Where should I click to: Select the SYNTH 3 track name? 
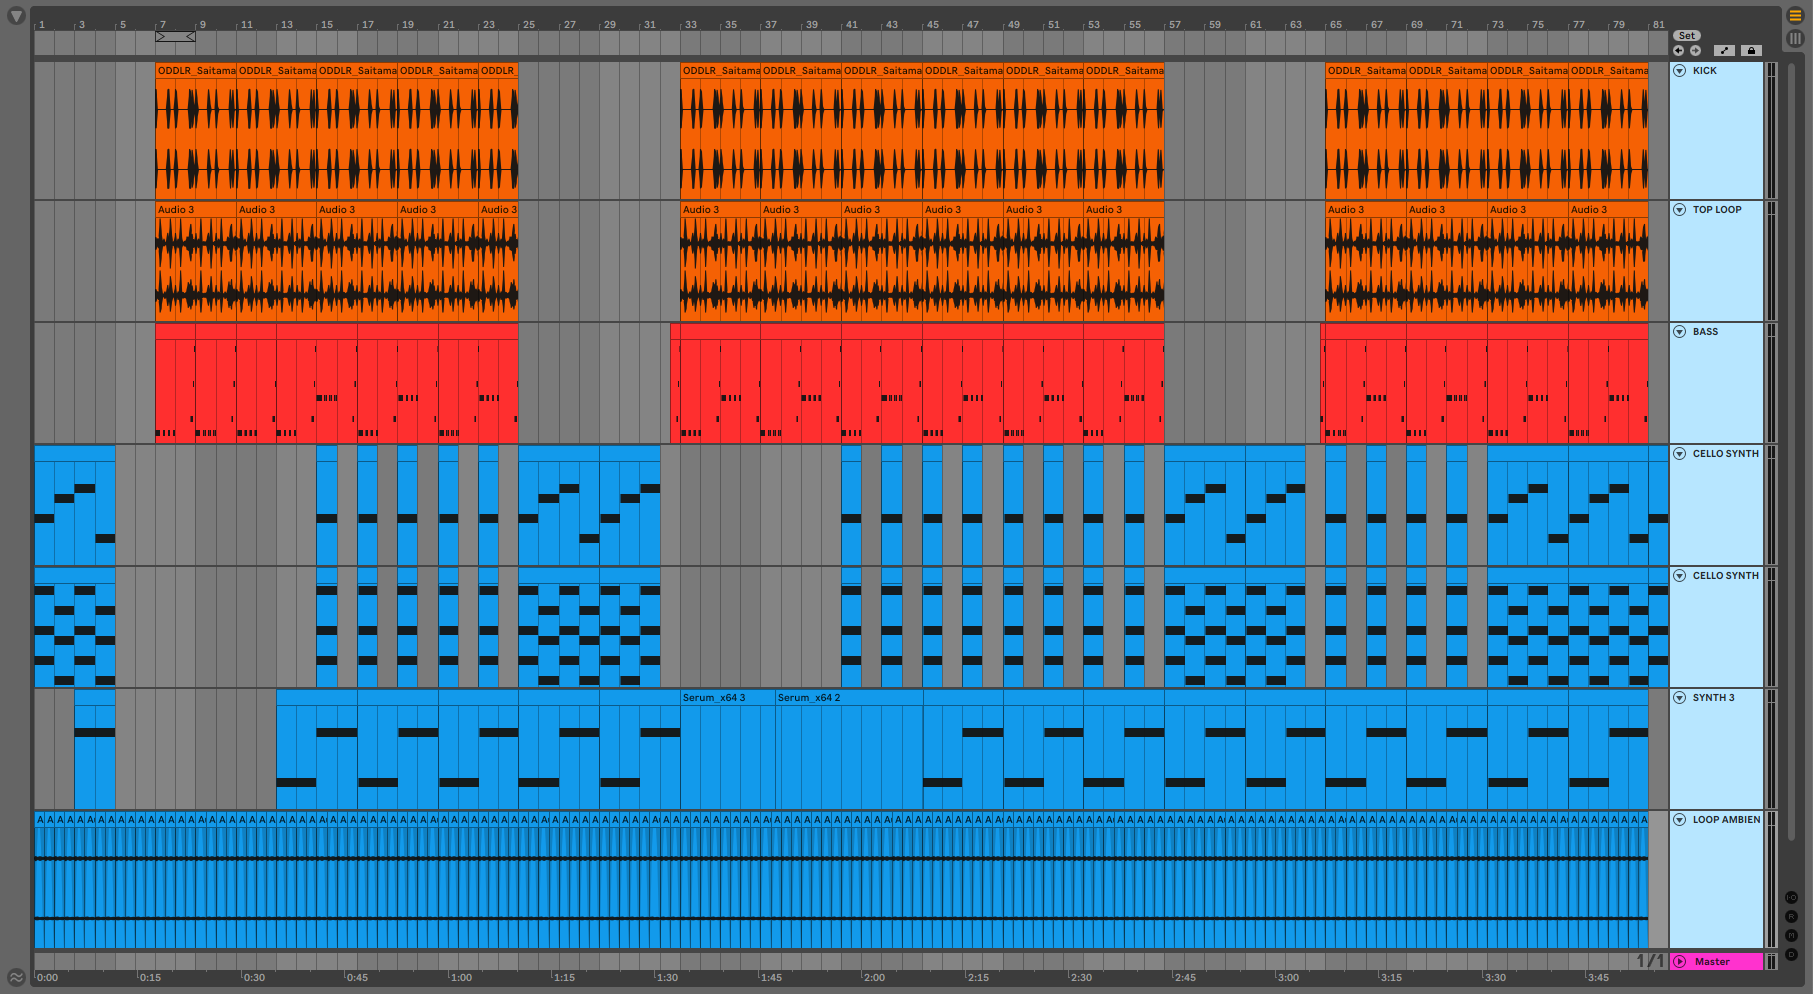pyautogui.click(x=1714, y=698)
